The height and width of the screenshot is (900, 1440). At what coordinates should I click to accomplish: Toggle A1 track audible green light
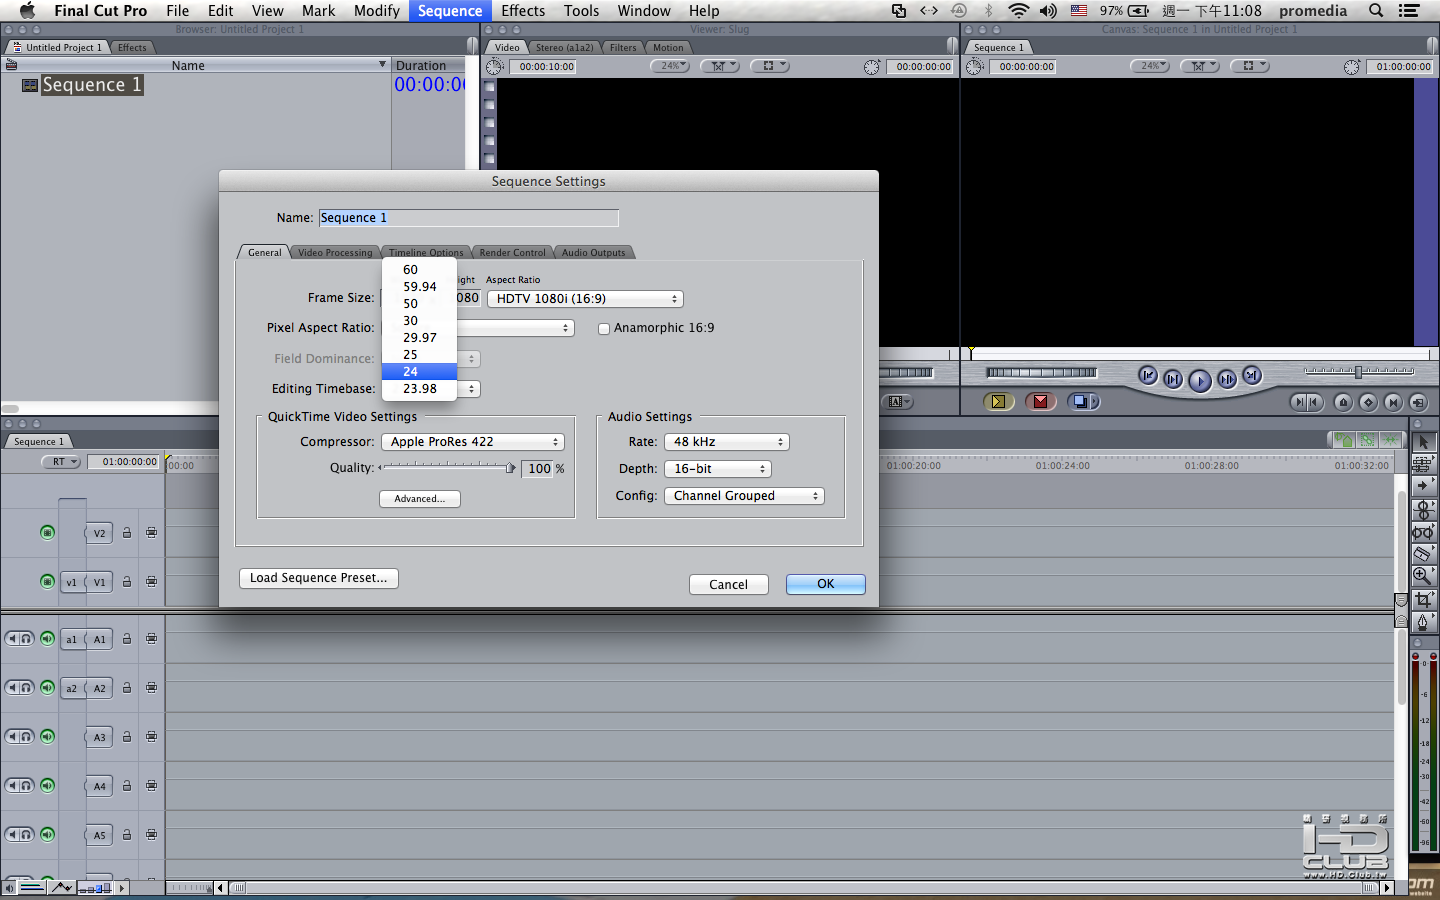(47, 638)
